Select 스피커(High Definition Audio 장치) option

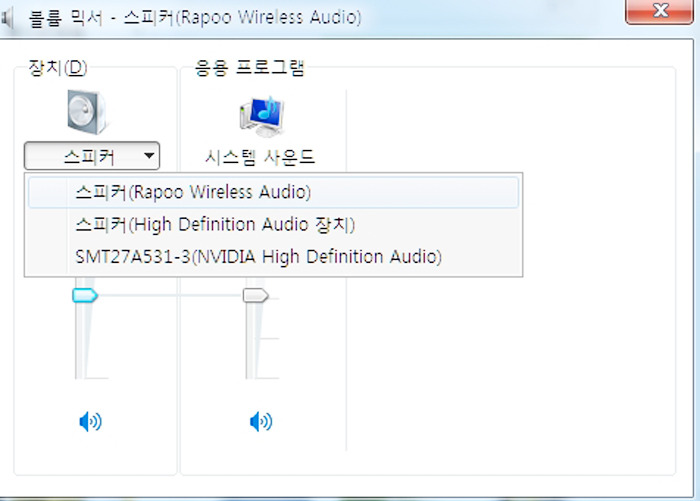point(273,225)
